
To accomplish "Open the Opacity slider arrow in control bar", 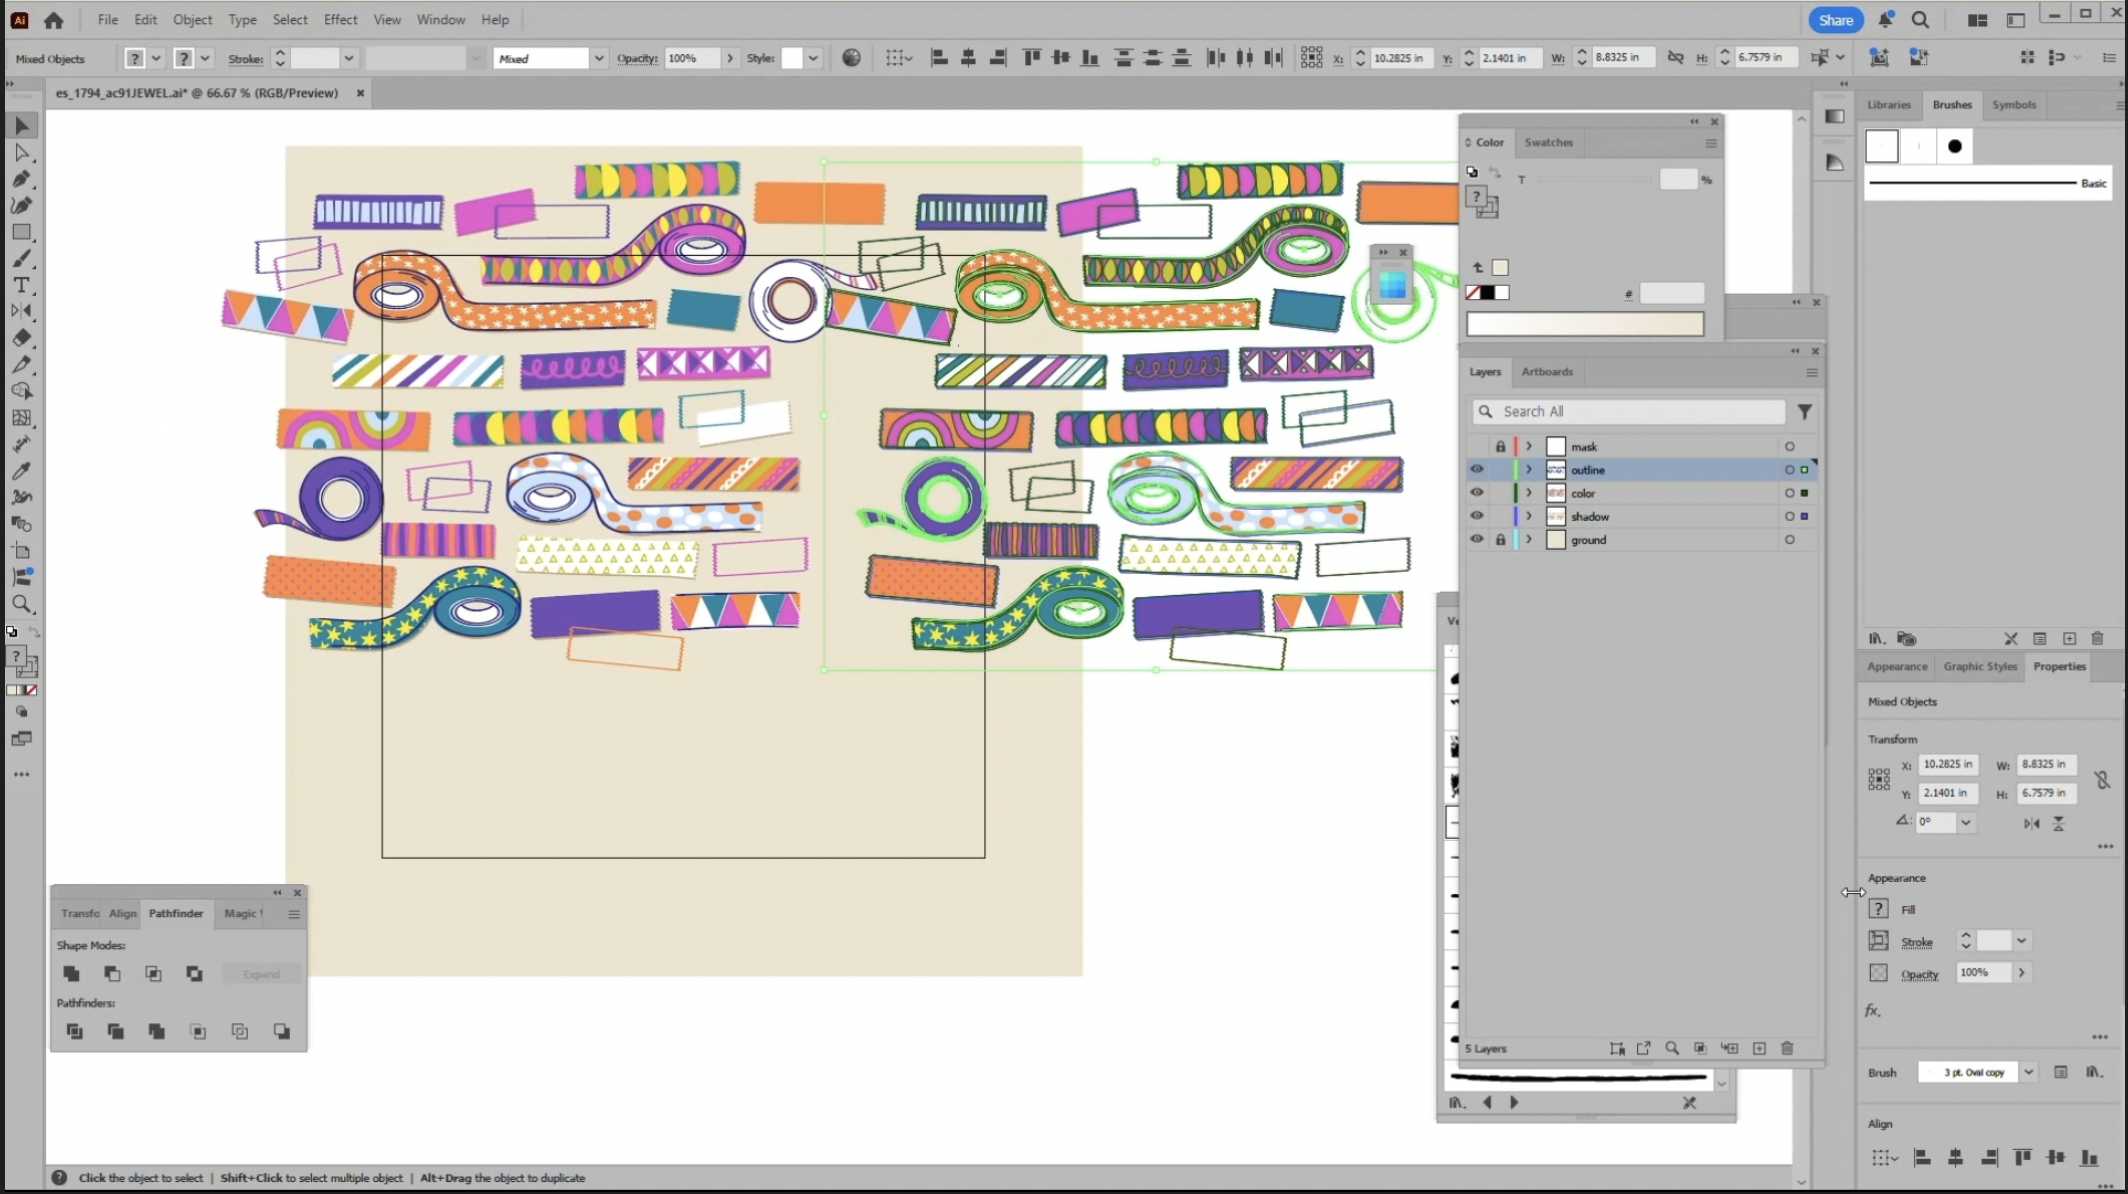I will click(730, 58).
